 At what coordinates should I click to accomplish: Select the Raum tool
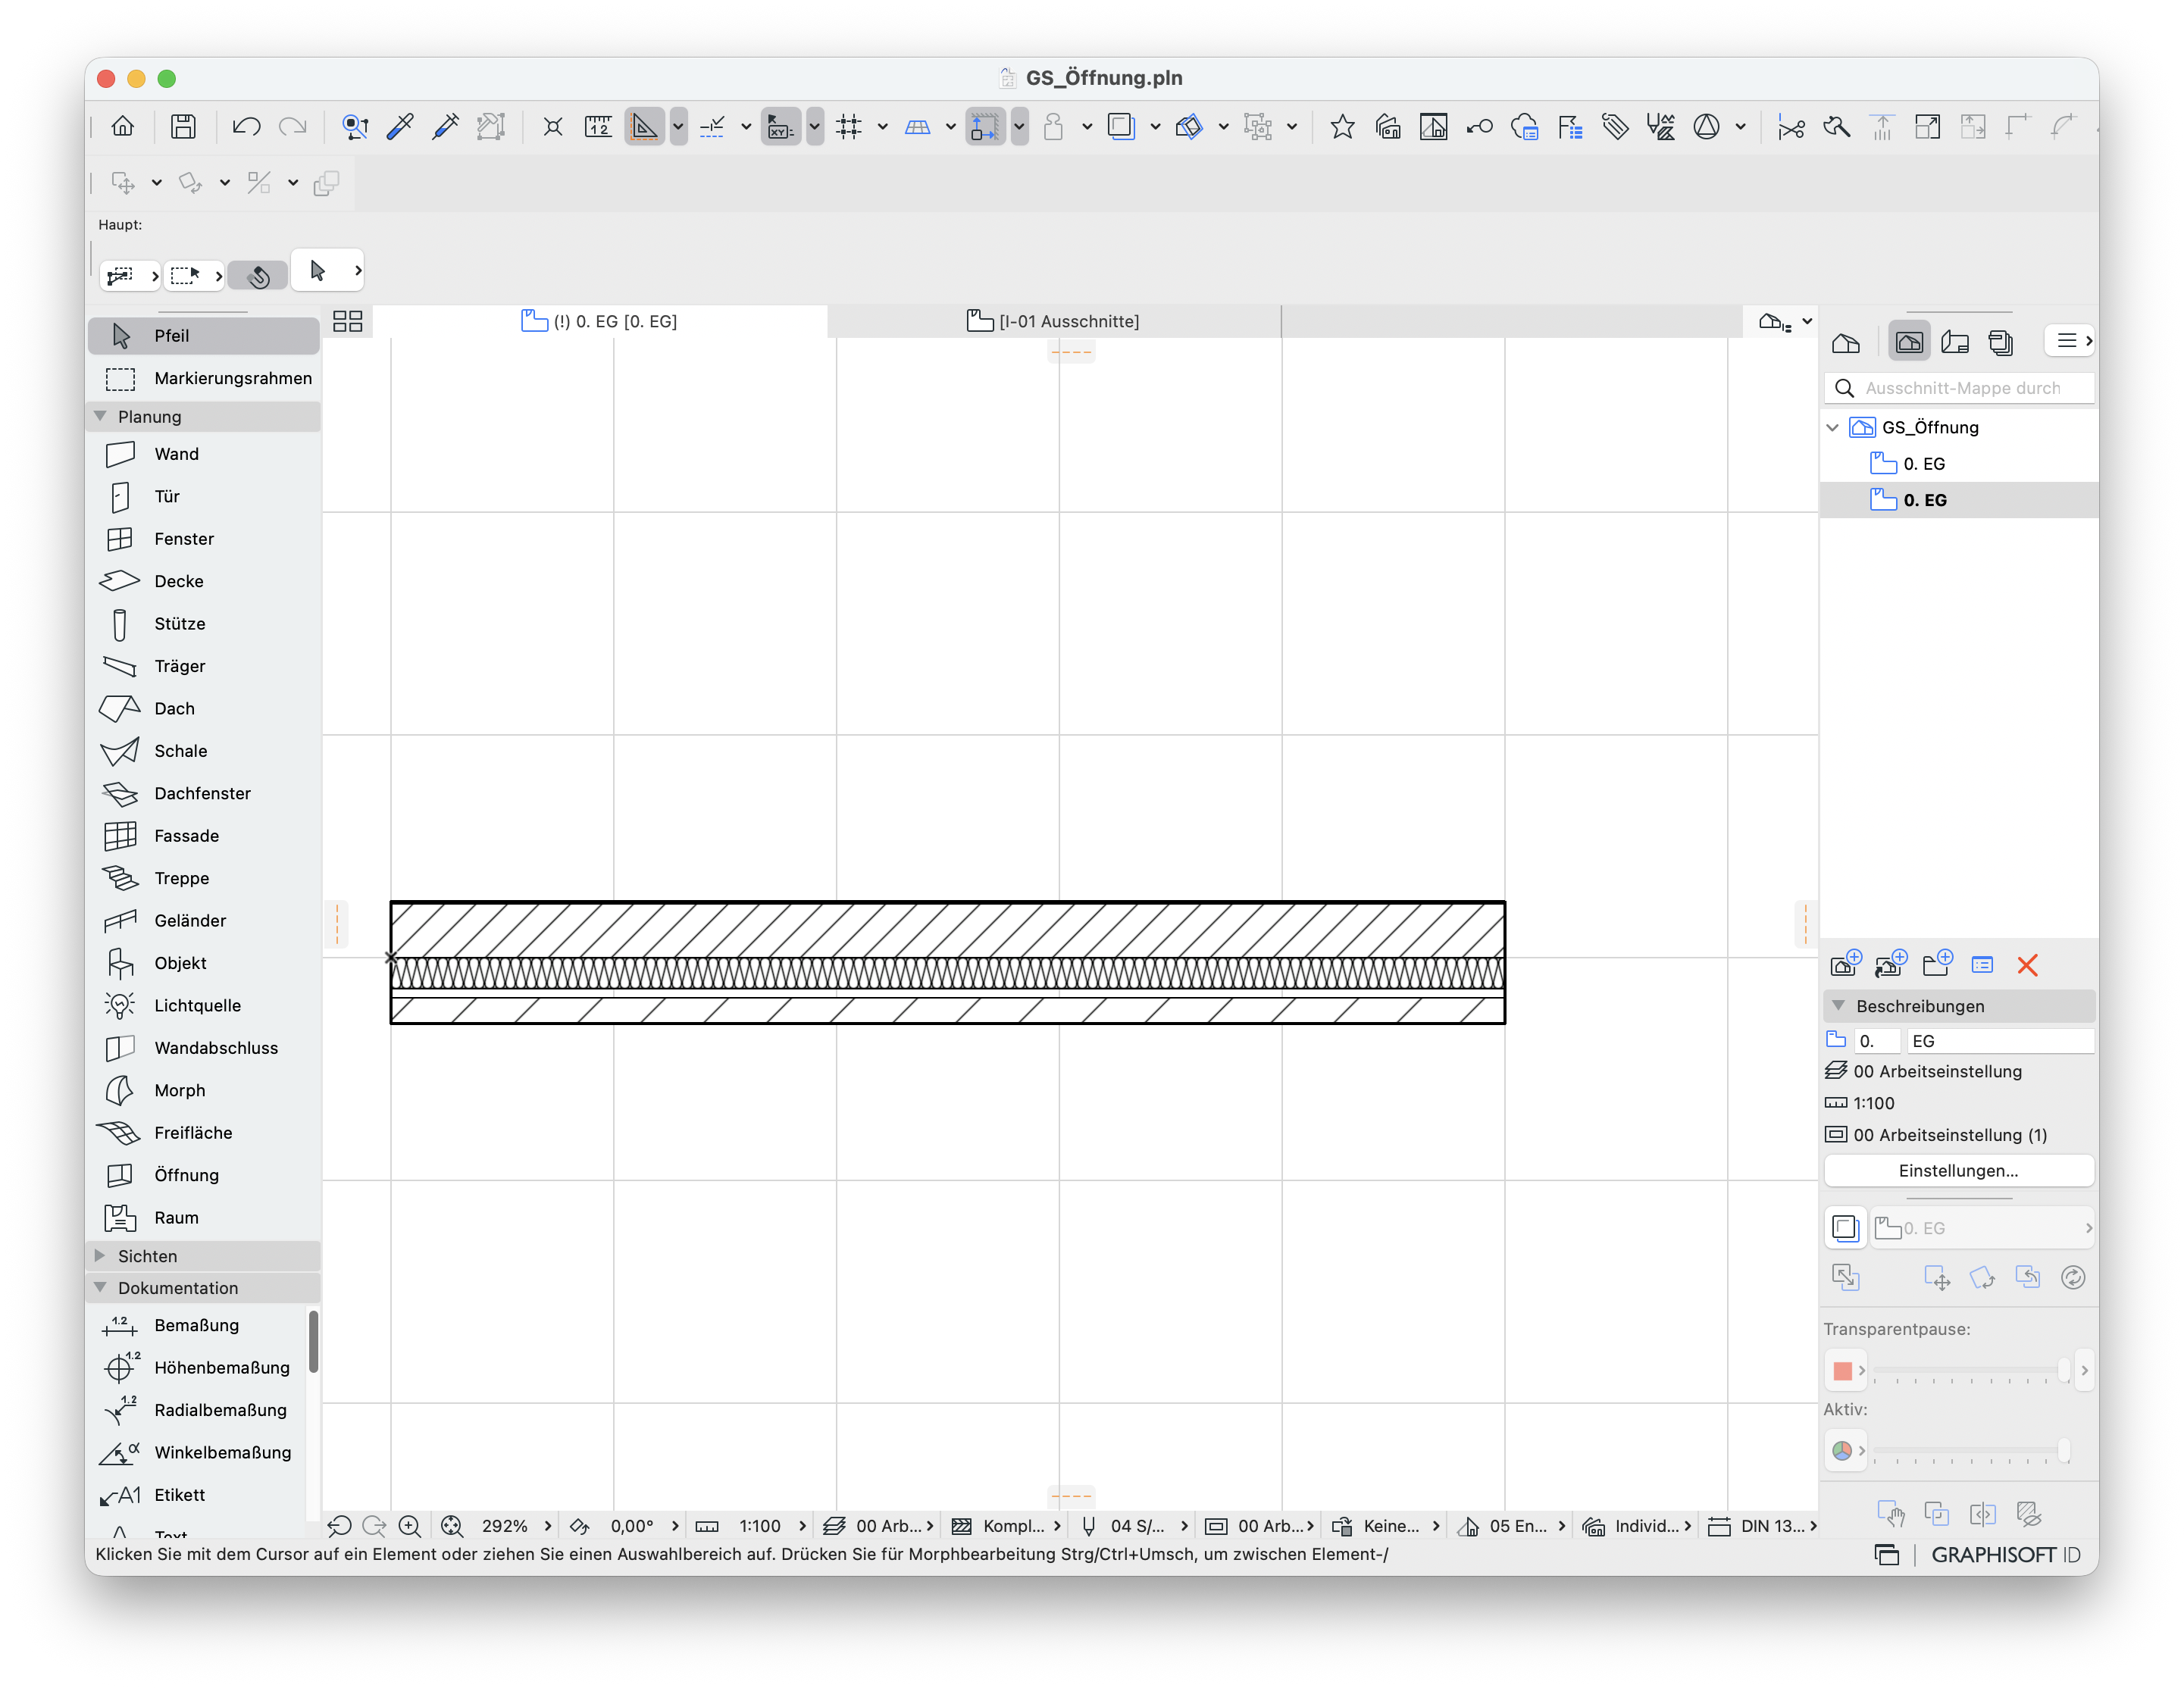click(x=203, y=1218)
